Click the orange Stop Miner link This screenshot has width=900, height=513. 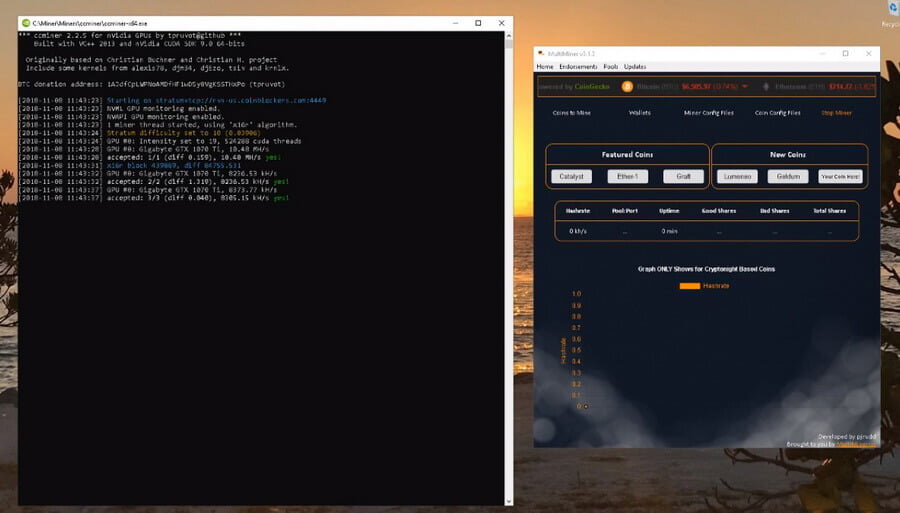tap(836, 113)
